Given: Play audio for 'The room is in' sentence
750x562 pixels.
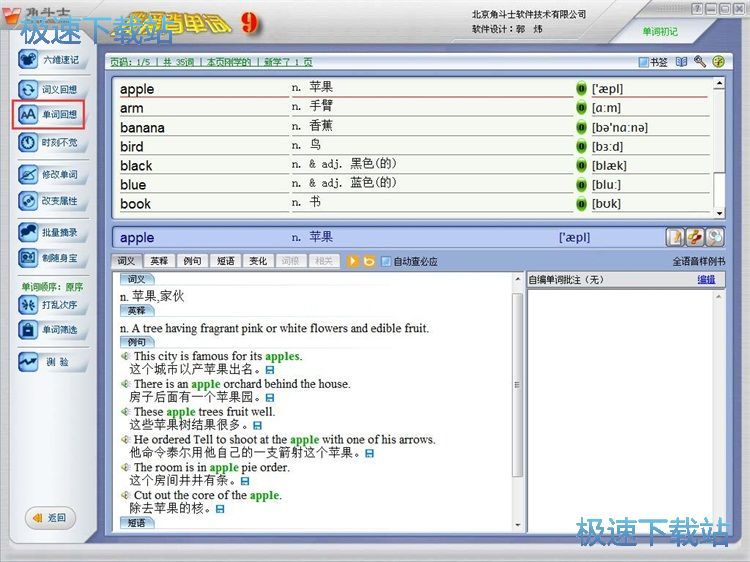Looking at the screenshot, I should tap(125, 467).
